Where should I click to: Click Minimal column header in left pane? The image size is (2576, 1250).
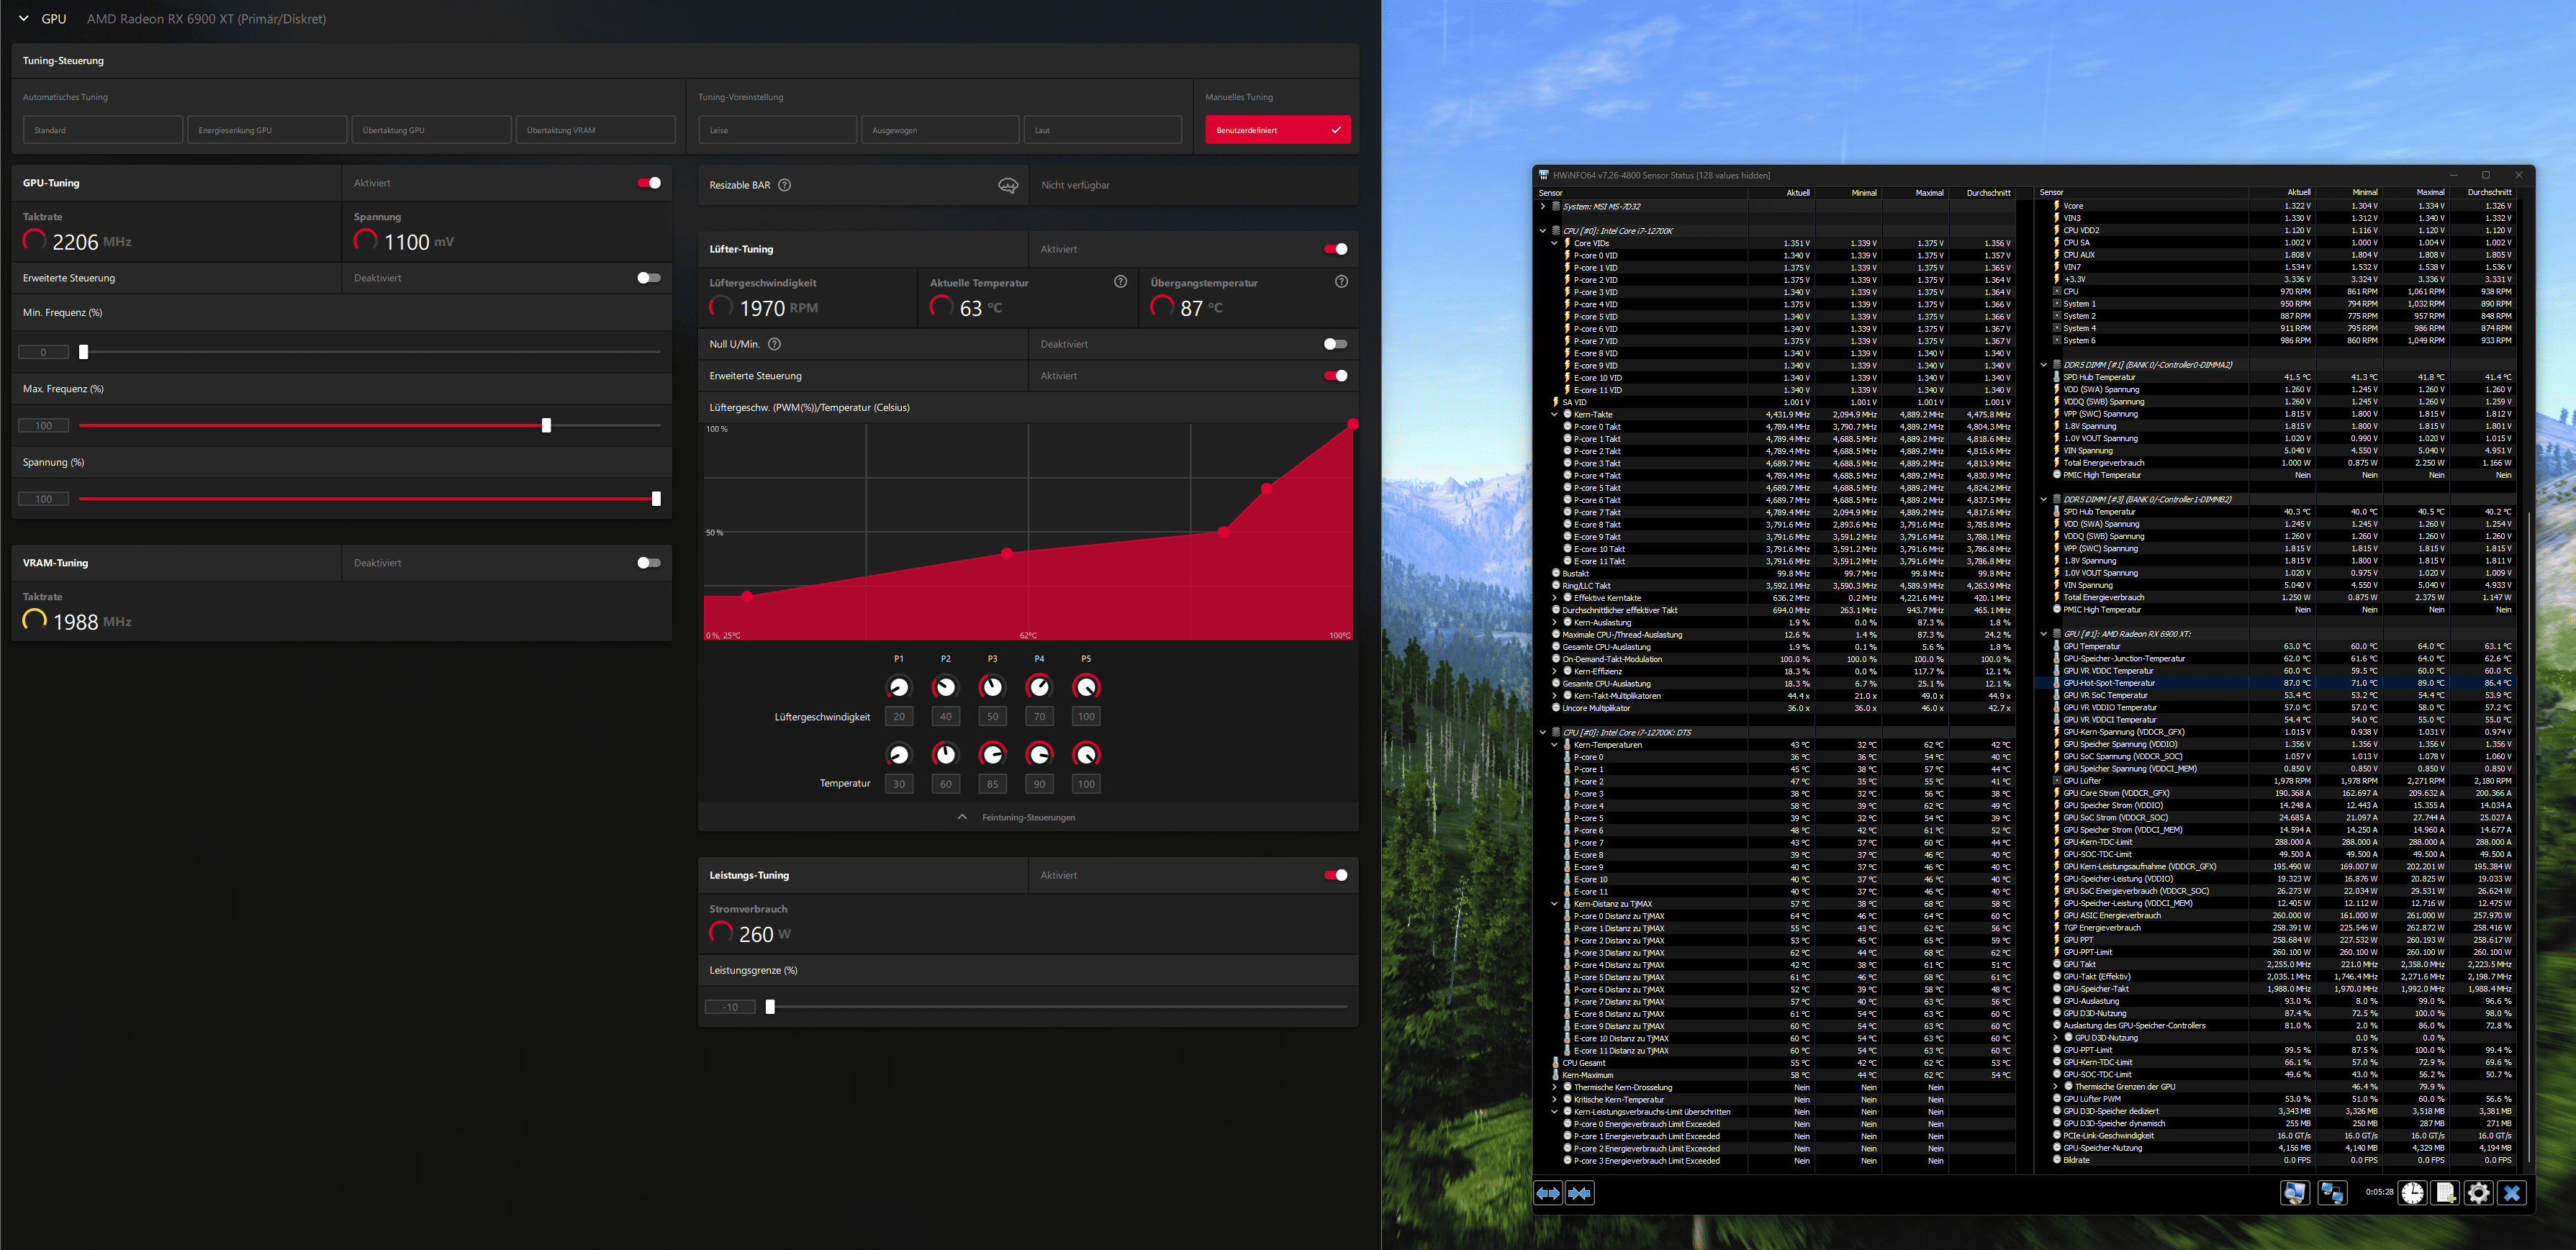pyautogui.click(x=1848, y=193)
